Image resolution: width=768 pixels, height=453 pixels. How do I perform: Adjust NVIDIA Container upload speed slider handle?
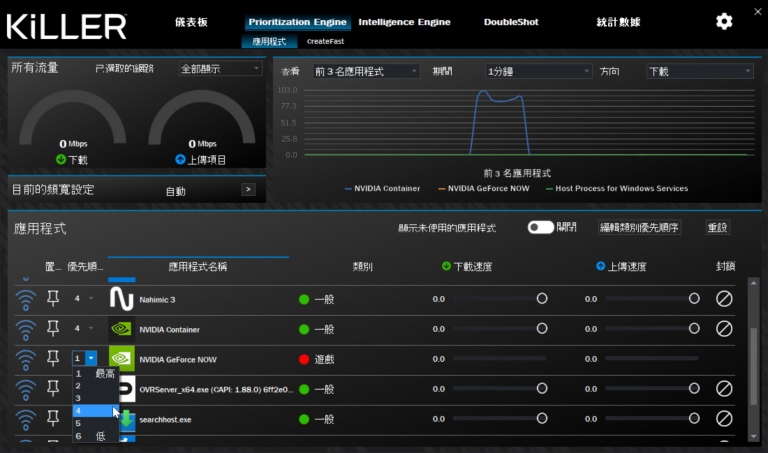coord(694,329)
